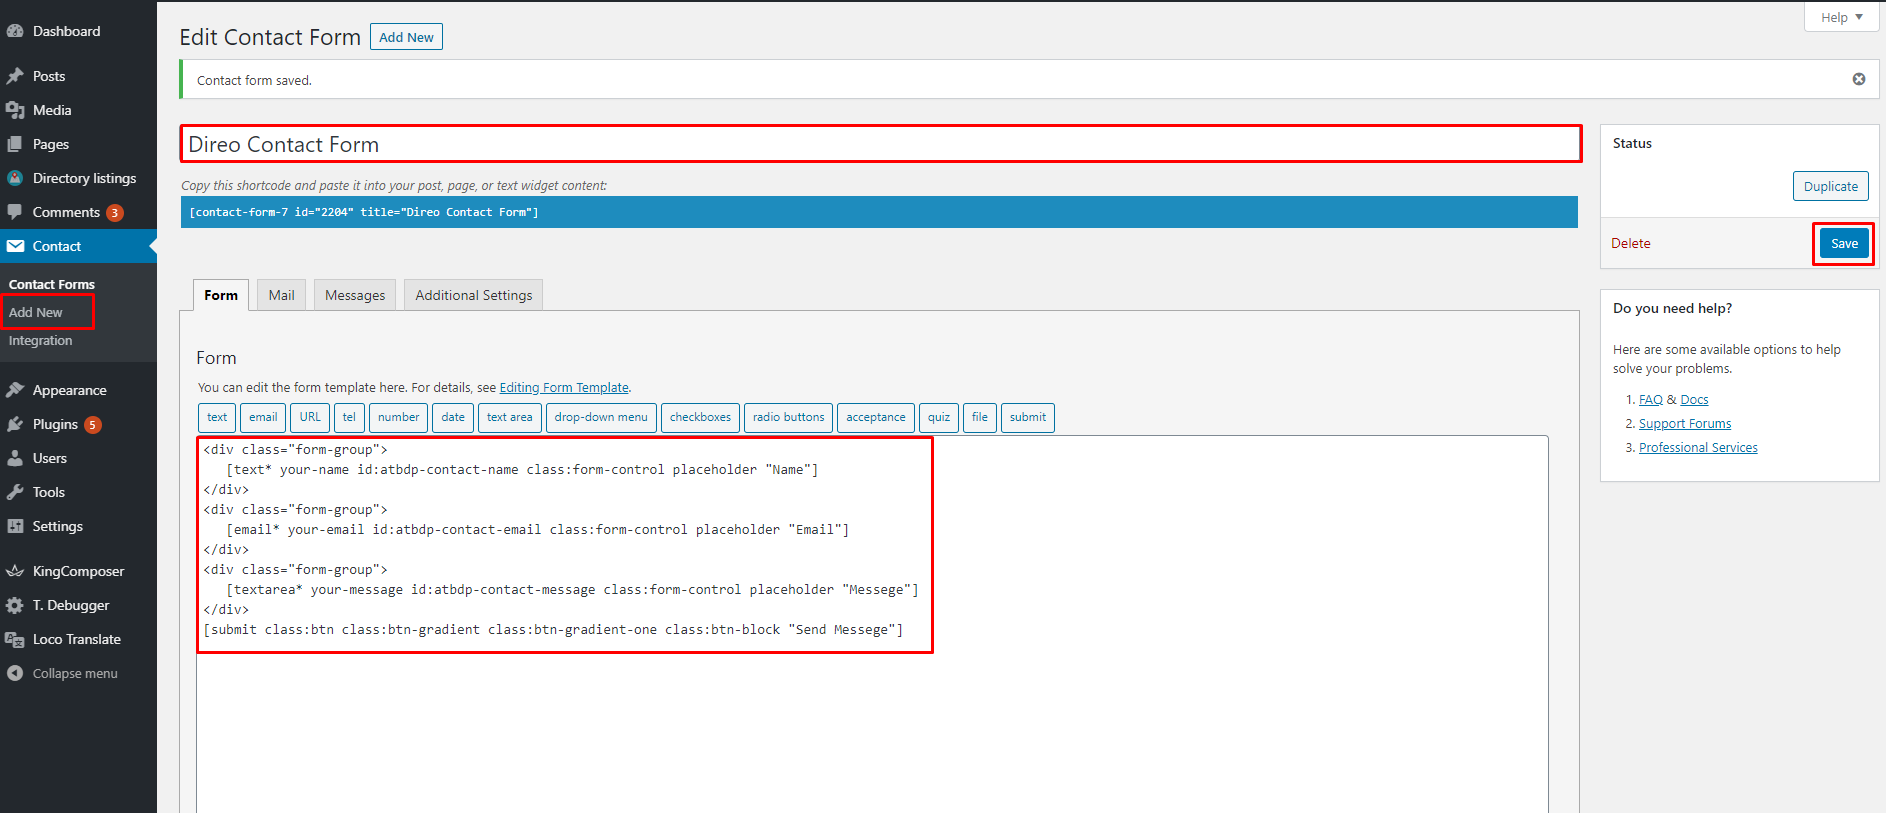This screenshot has width=1886, height=813.
Task: Select Add New under Contact menu
Action: pos(36,312)
